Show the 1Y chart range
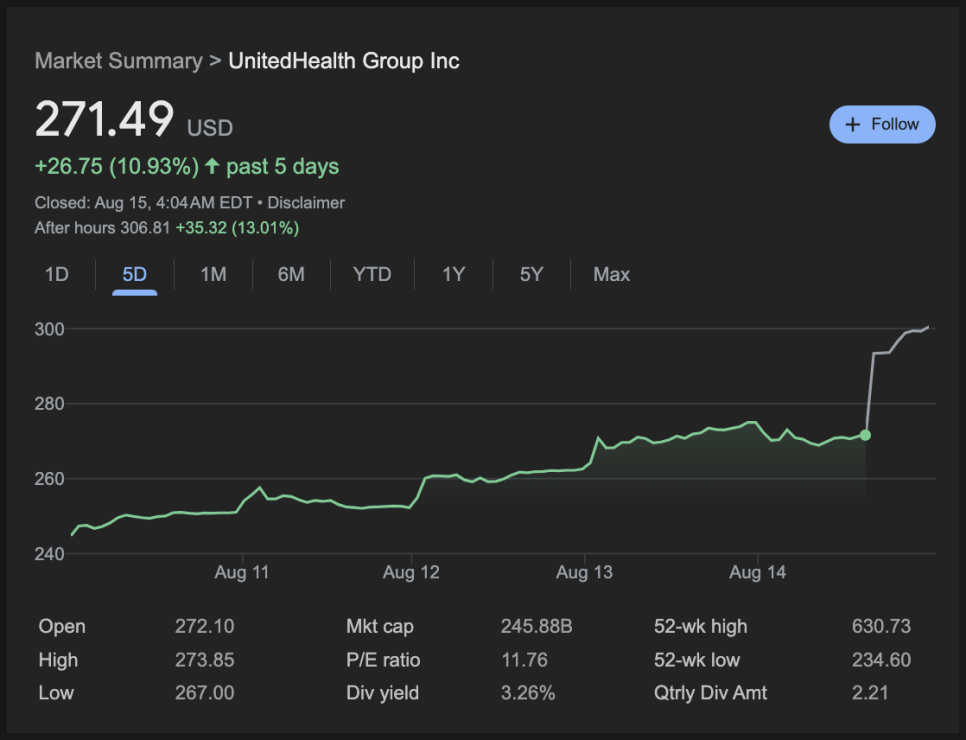 (x=453, y=274)
